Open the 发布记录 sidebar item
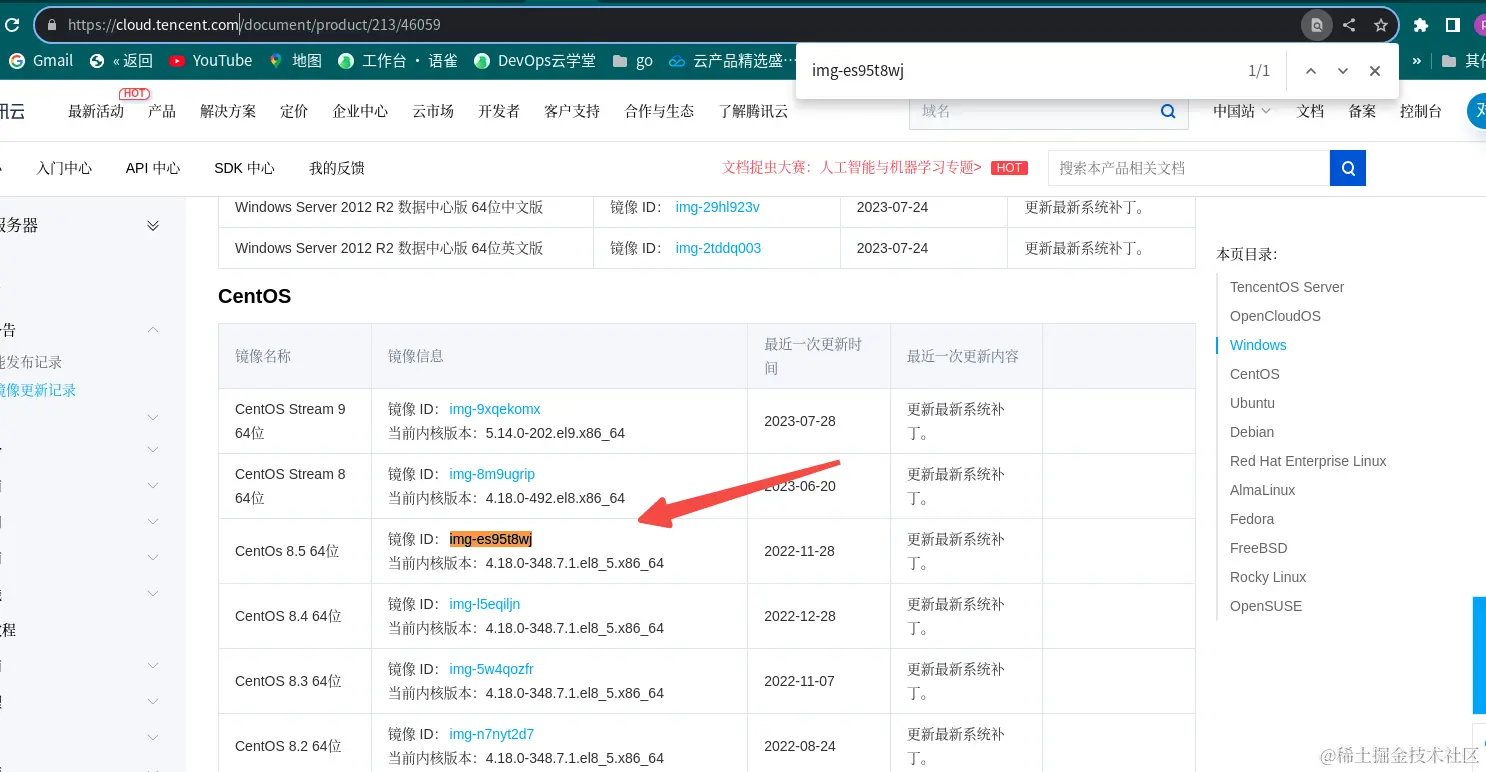The height and width of the screenshot is (772, 1486). click(x=31, y=362)
